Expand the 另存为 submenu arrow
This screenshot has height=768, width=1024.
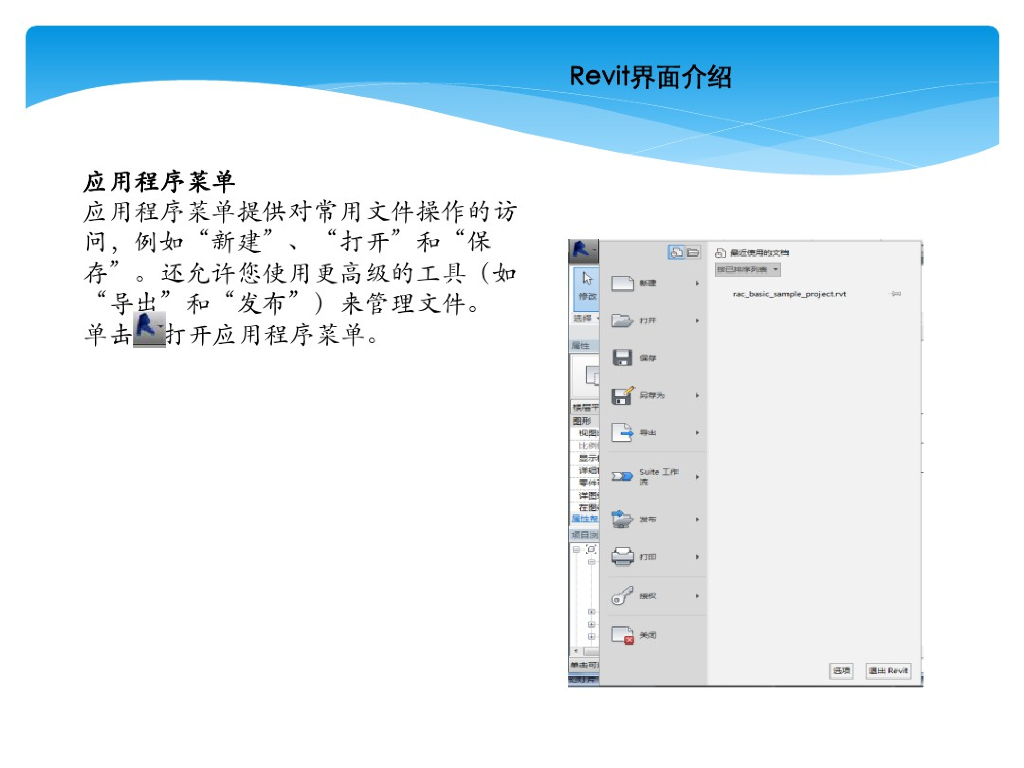(697, 395)
